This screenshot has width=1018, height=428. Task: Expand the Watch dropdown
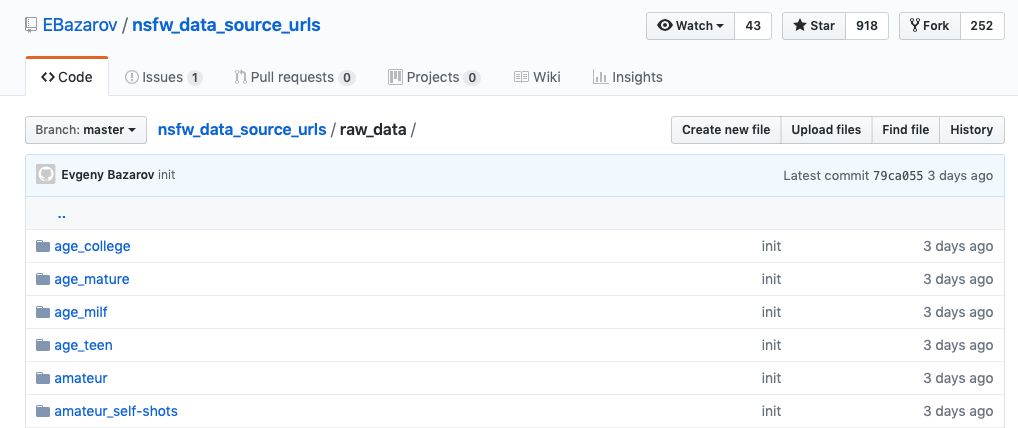(x=690, y=26)
